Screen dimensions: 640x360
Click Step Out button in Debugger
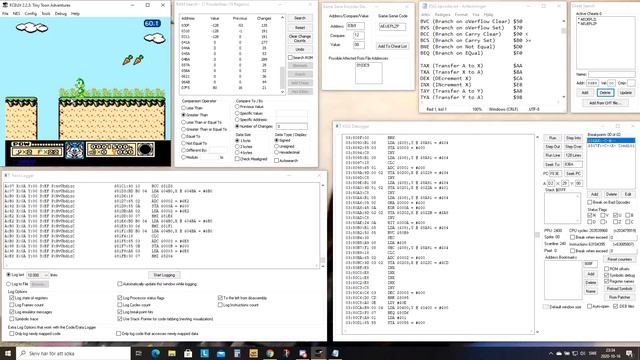[553, 147]
